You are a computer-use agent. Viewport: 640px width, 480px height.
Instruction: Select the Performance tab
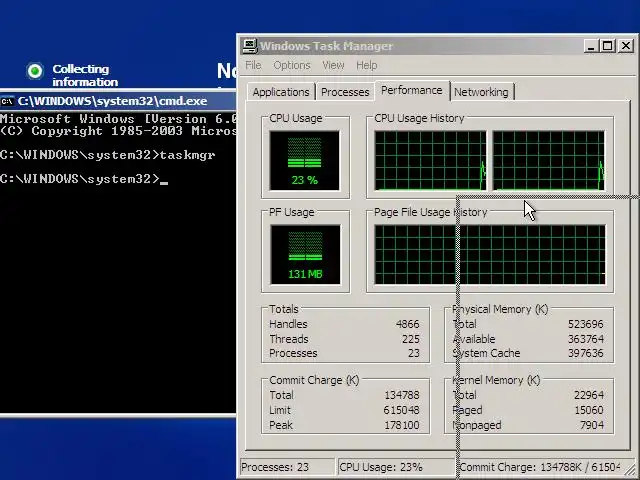[411, 90]
